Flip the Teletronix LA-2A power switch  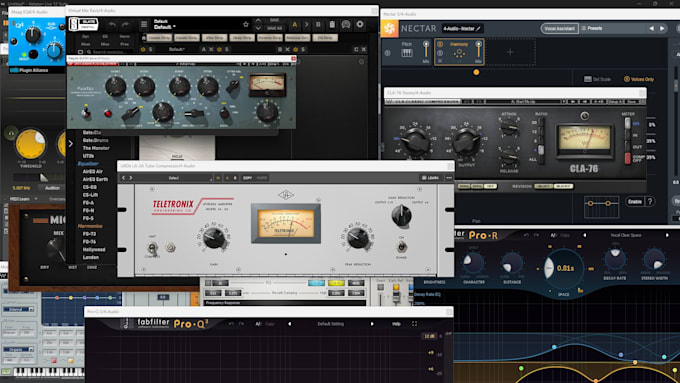point(401,246)
